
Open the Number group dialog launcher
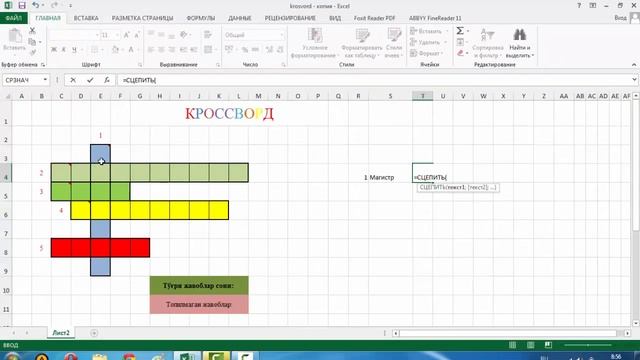[283, 65]
